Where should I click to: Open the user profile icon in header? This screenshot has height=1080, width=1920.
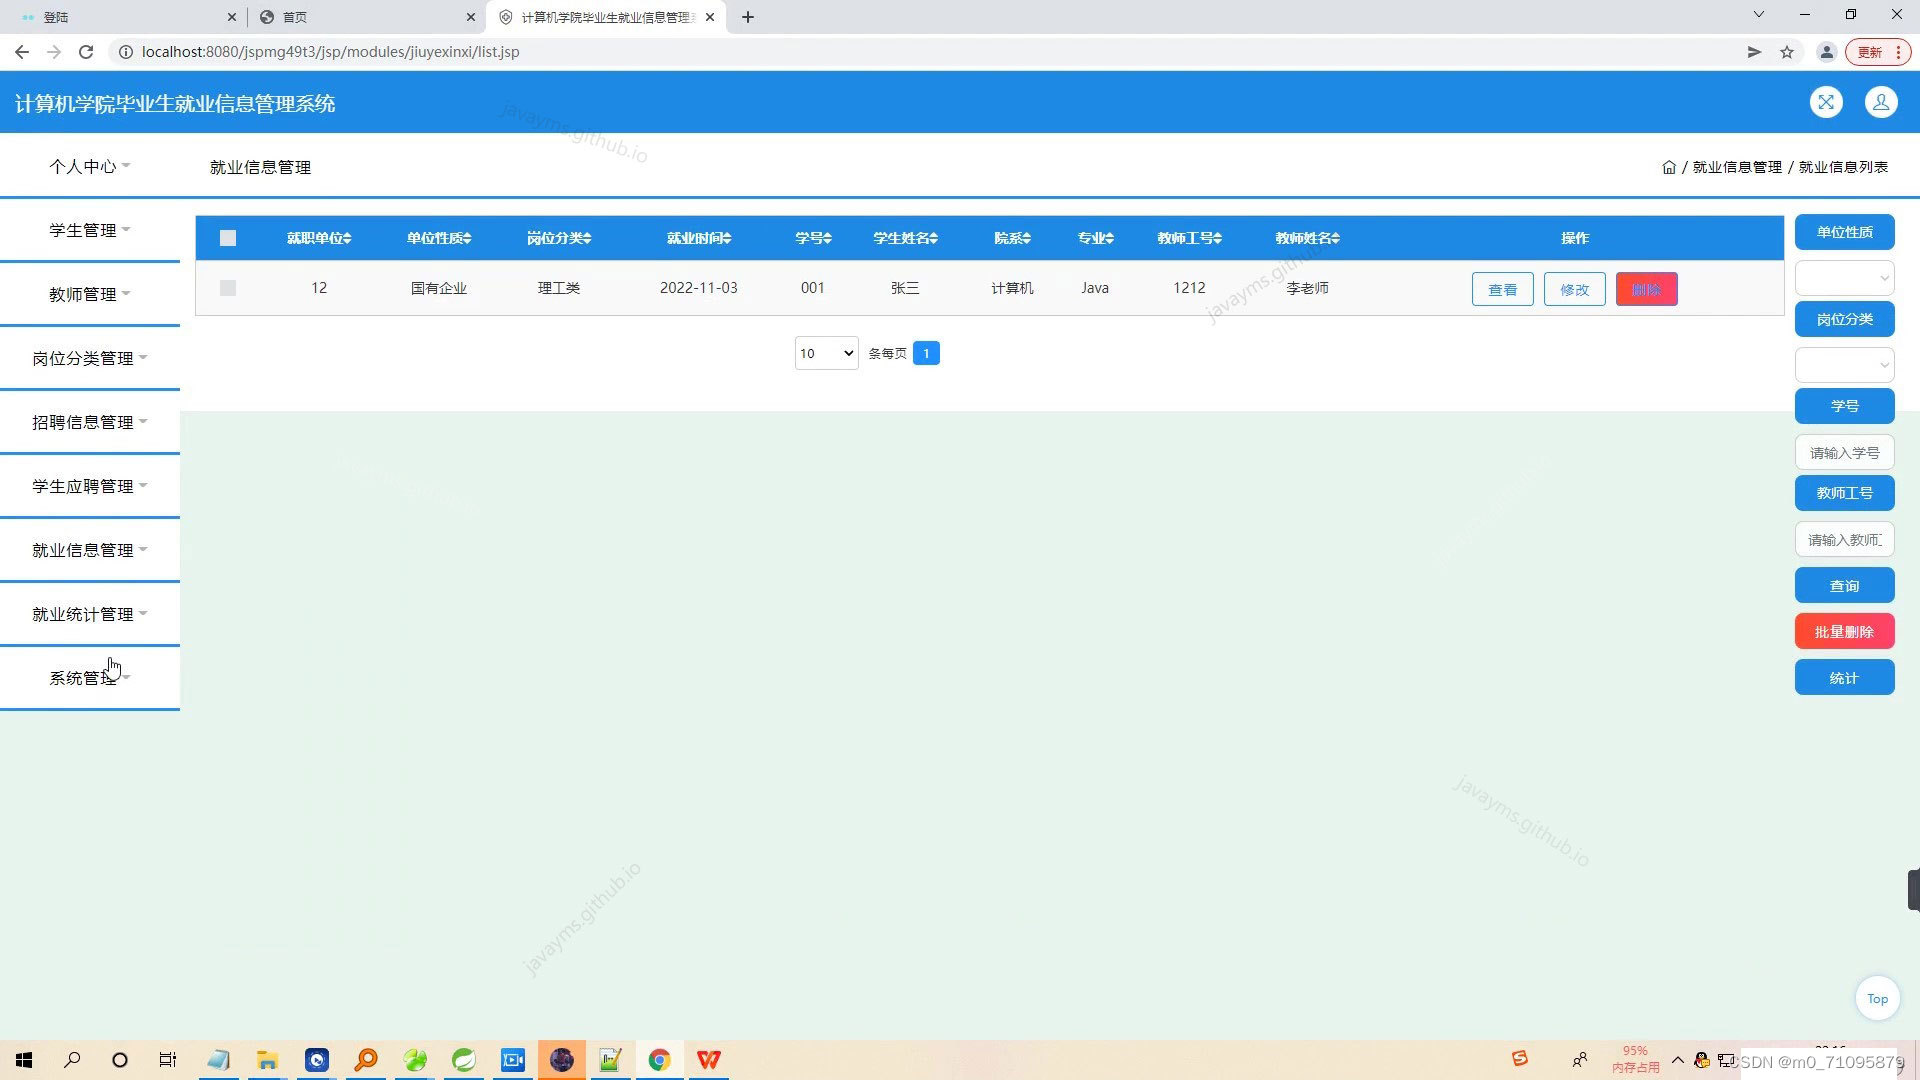click(1880, 102)
